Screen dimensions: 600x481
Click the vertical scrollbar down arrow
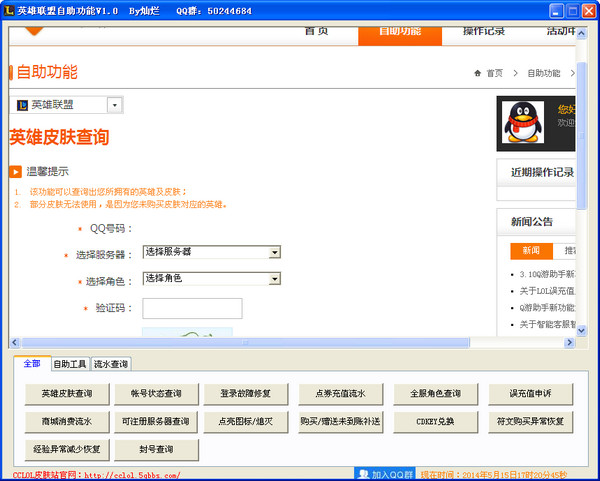581,330
